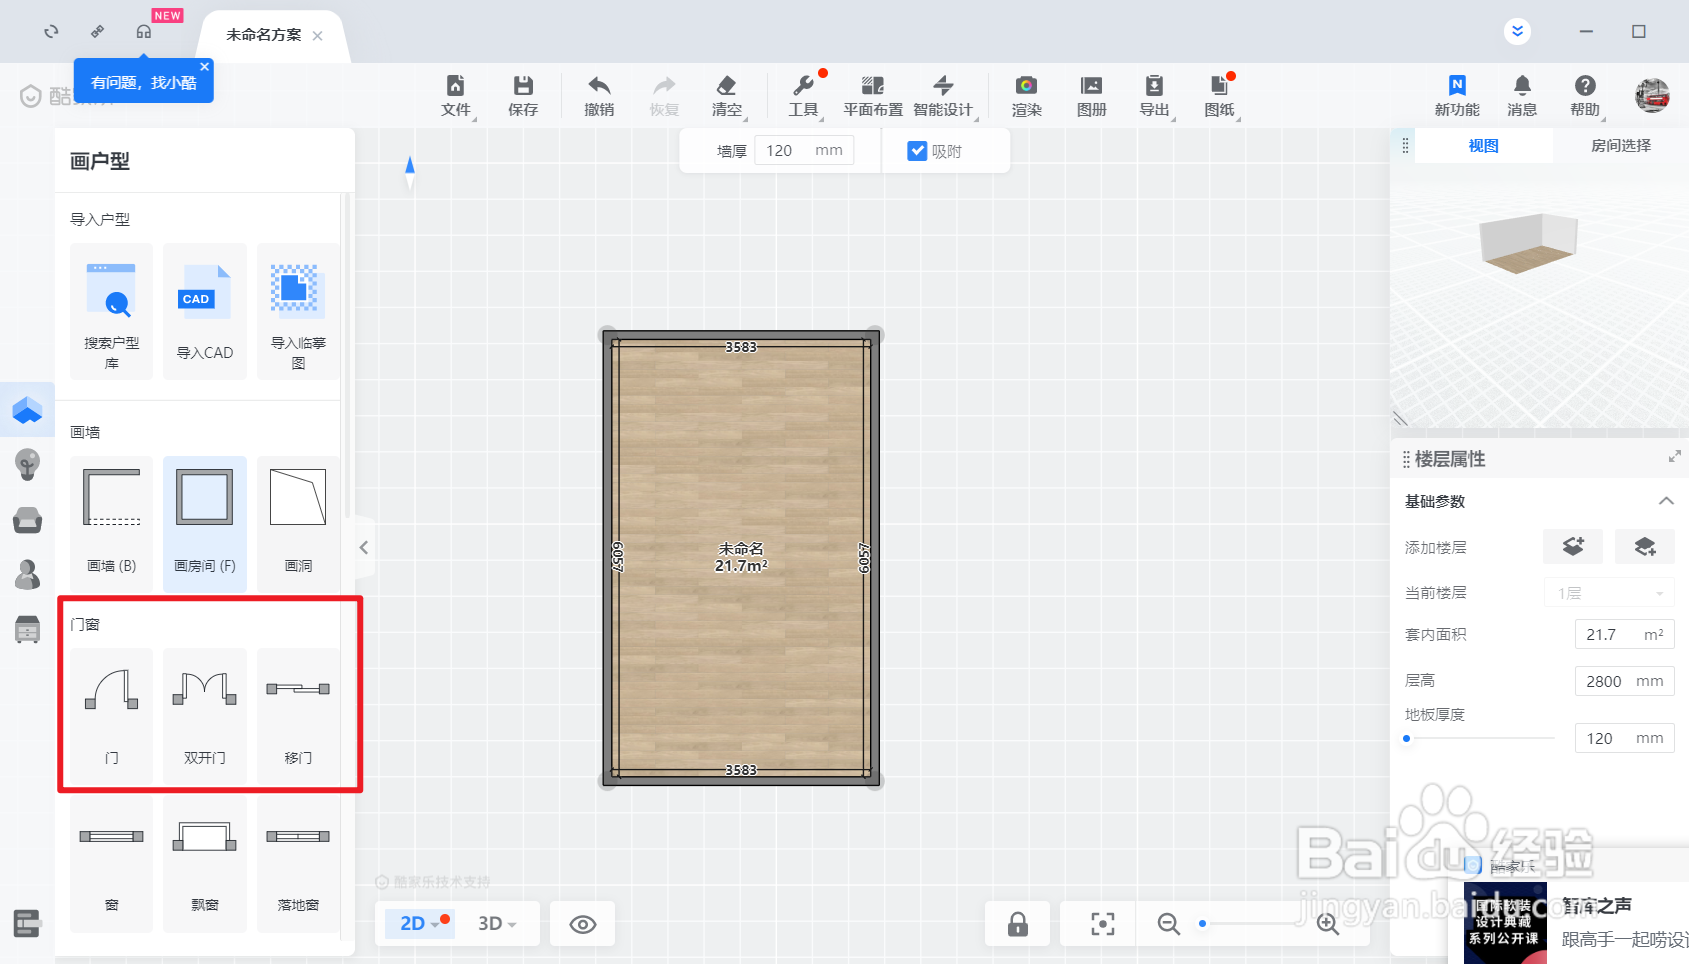Select the 画房间 (F) room tool
This screenshot has height=964, width=1689.
pyautogui.click(x=205, y=524)
